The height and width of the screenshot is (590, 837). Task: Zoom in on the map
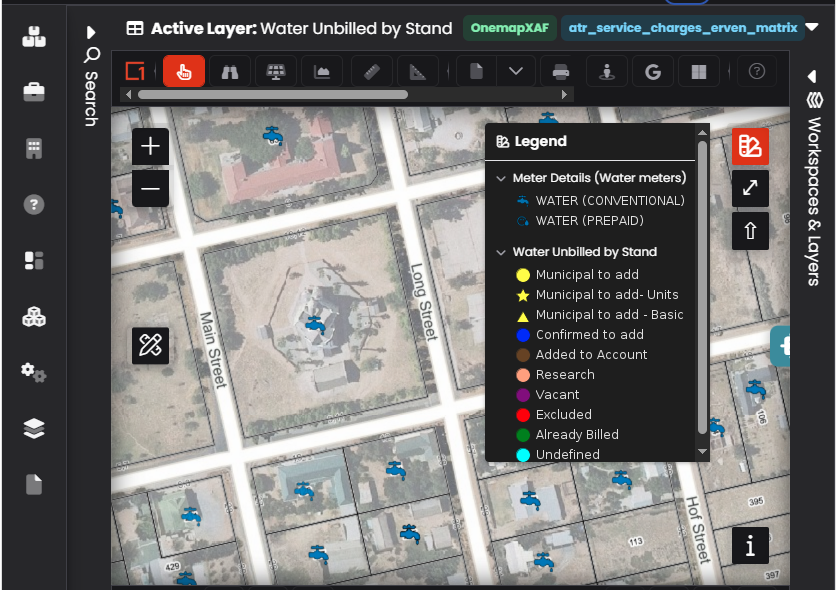(151, 146)
